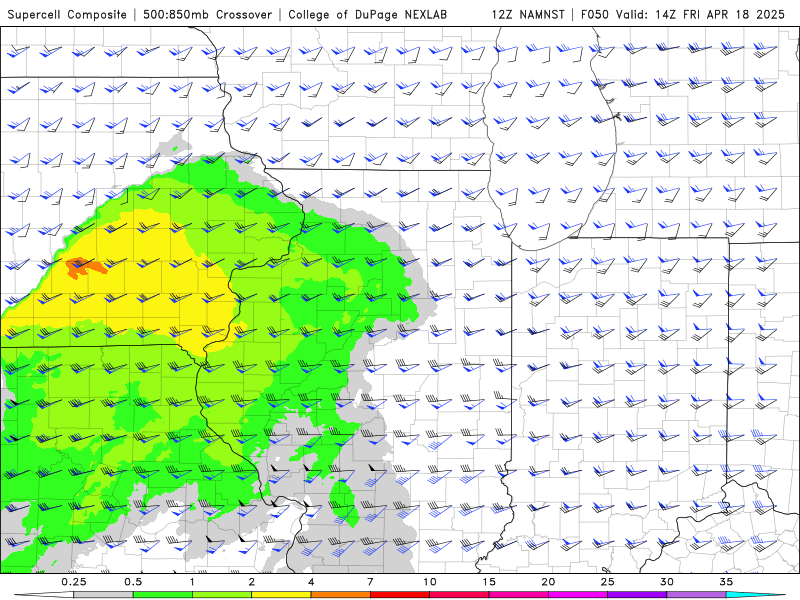800x600 pixels.
Task: Click the '500:850mb Crossover' header text
Action: pyautogui.click(x=208, y=14)
